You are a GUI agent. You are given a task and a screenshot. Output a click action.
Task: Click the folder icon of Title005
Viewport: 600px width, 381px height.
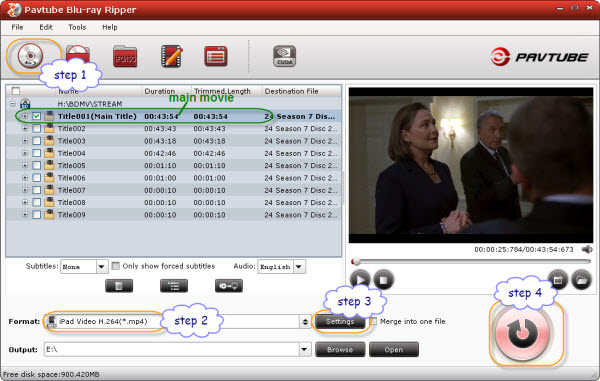tap(49, 165)
